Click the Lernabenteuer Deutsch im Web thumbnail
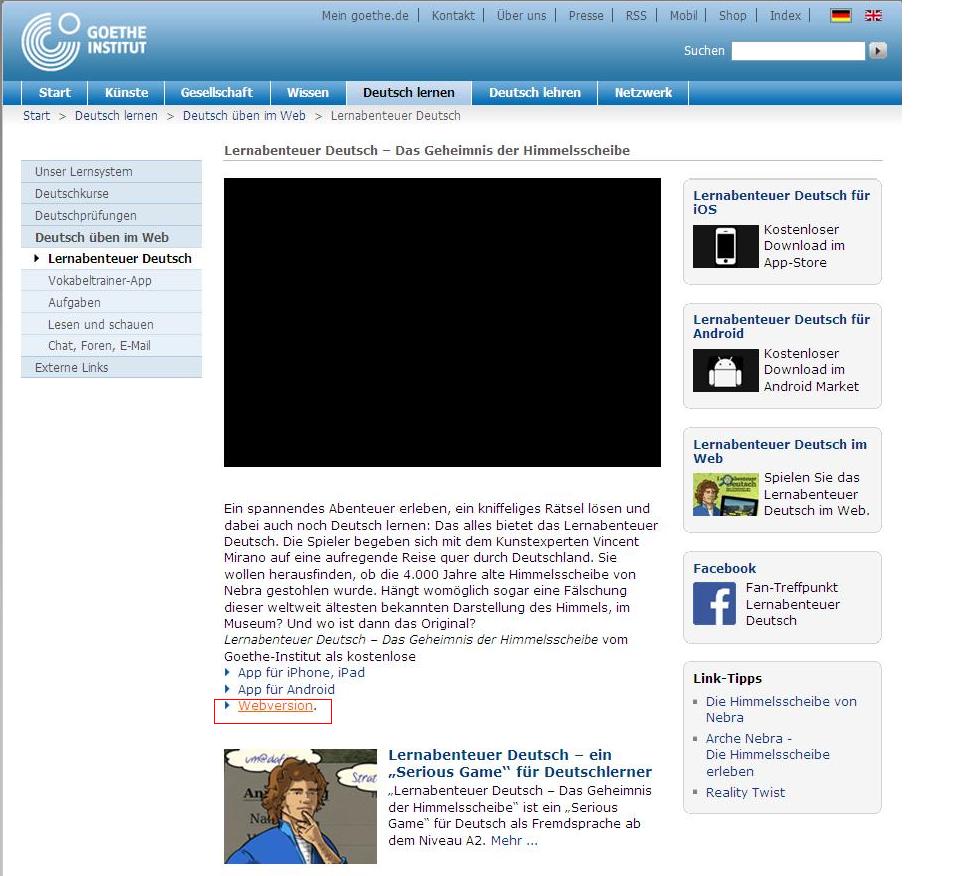960x876 pixels. coord(726,495)
